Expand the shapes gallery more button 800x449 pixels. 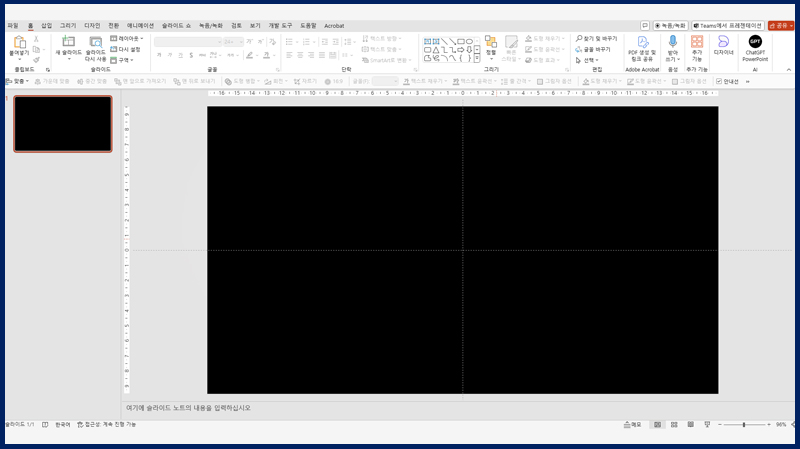pos(477,59)
